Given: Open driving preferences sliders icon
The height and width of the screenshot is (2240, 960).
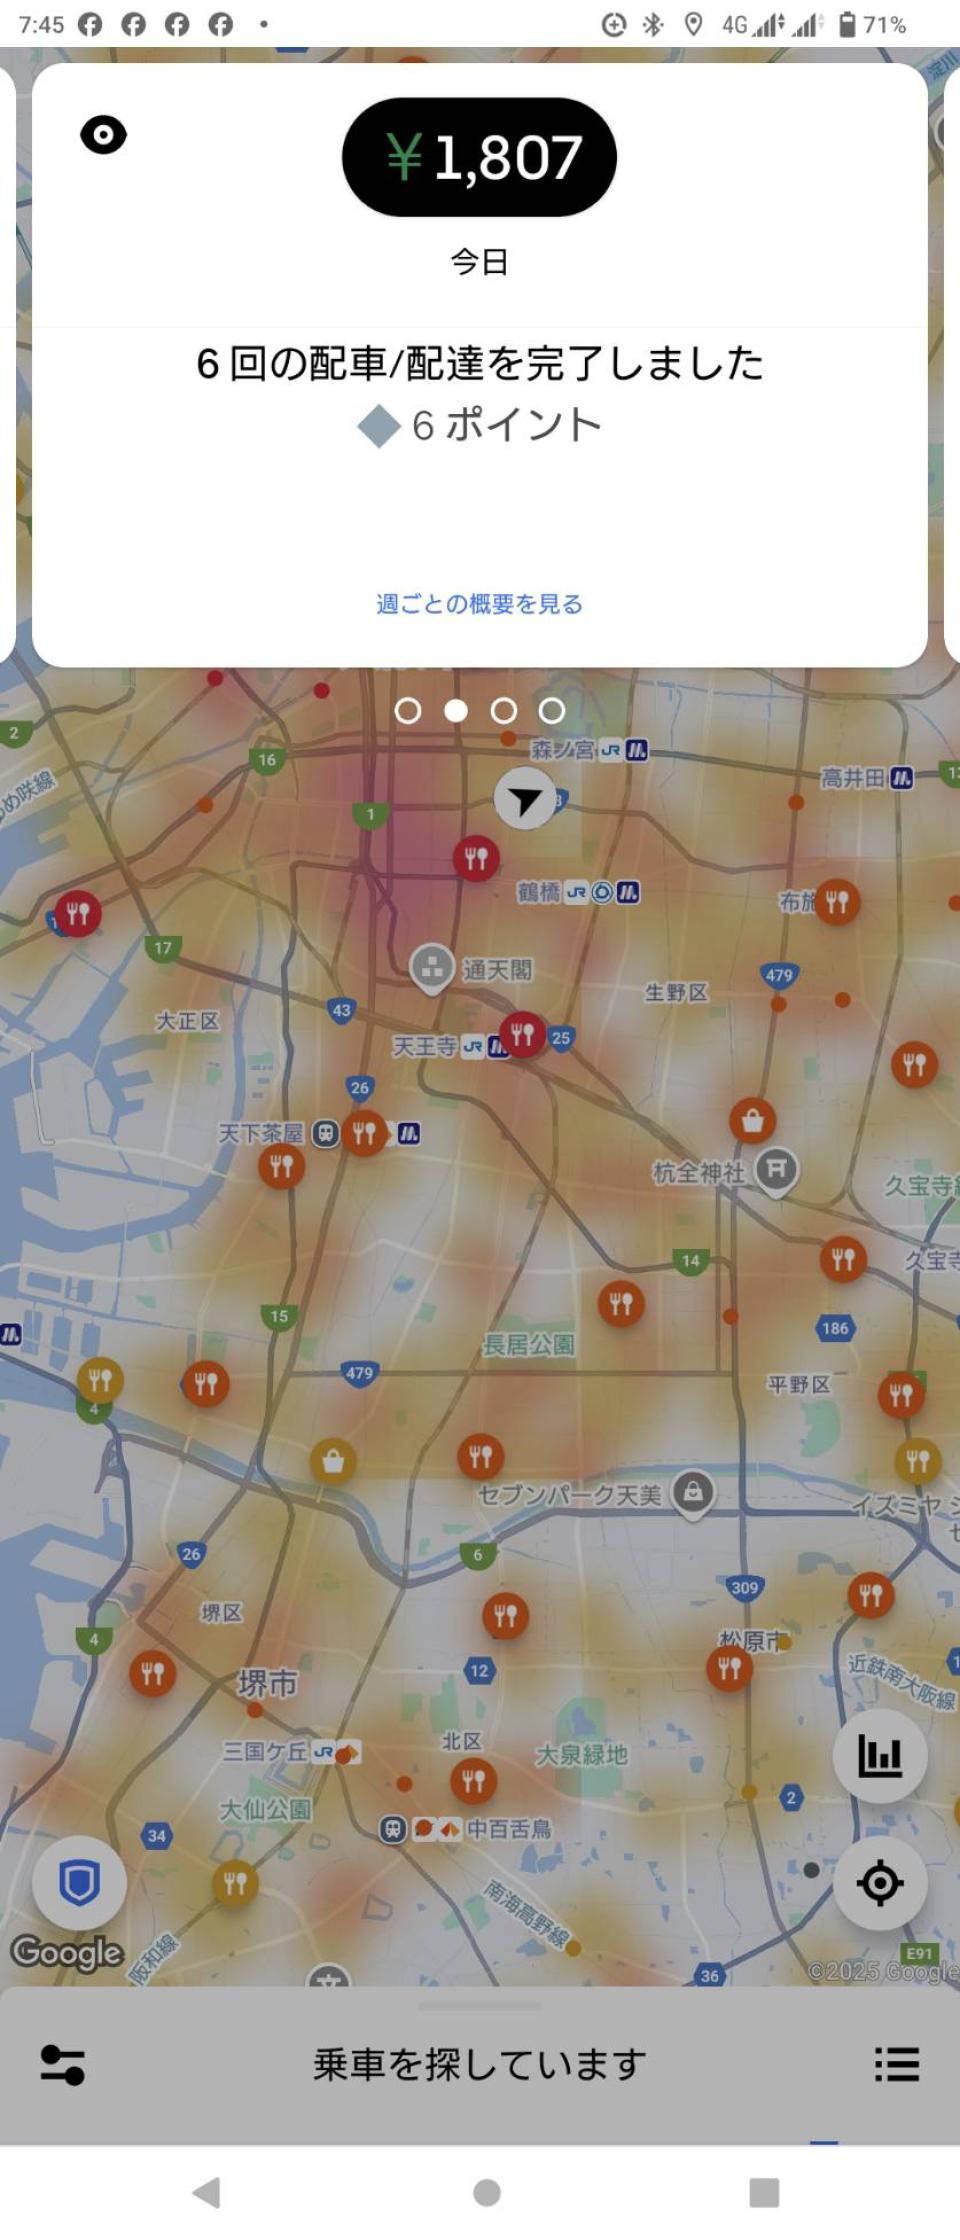Looking at the screenshot, I should pos(62,2064).
